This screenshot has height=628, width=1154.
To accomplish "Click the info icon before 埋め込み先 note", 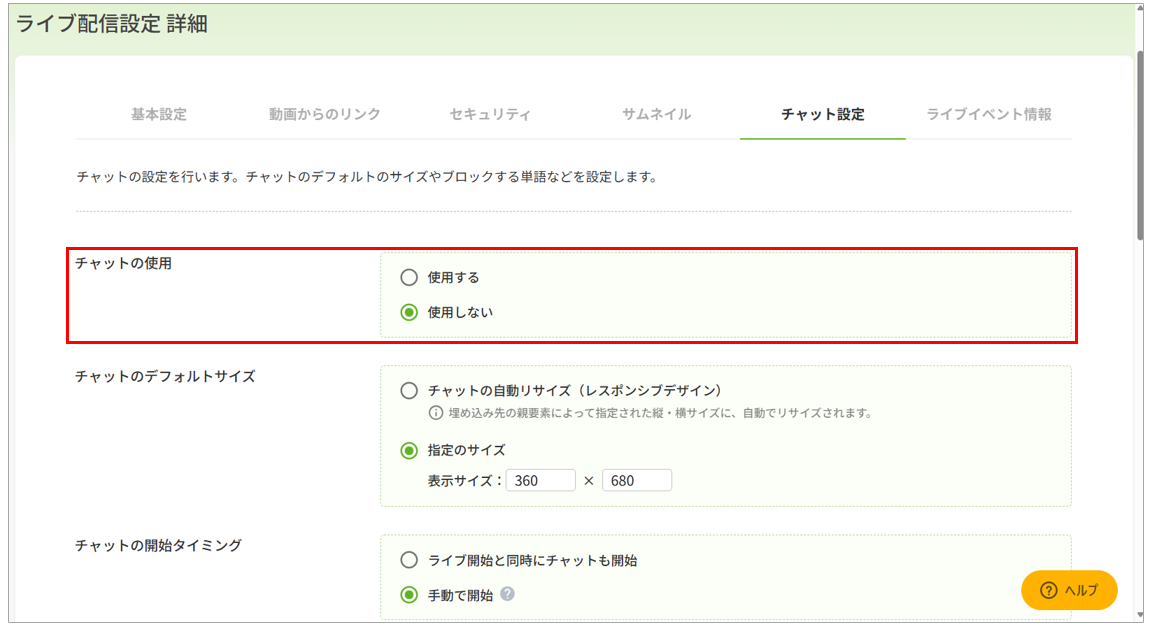I will coord(435,413).
